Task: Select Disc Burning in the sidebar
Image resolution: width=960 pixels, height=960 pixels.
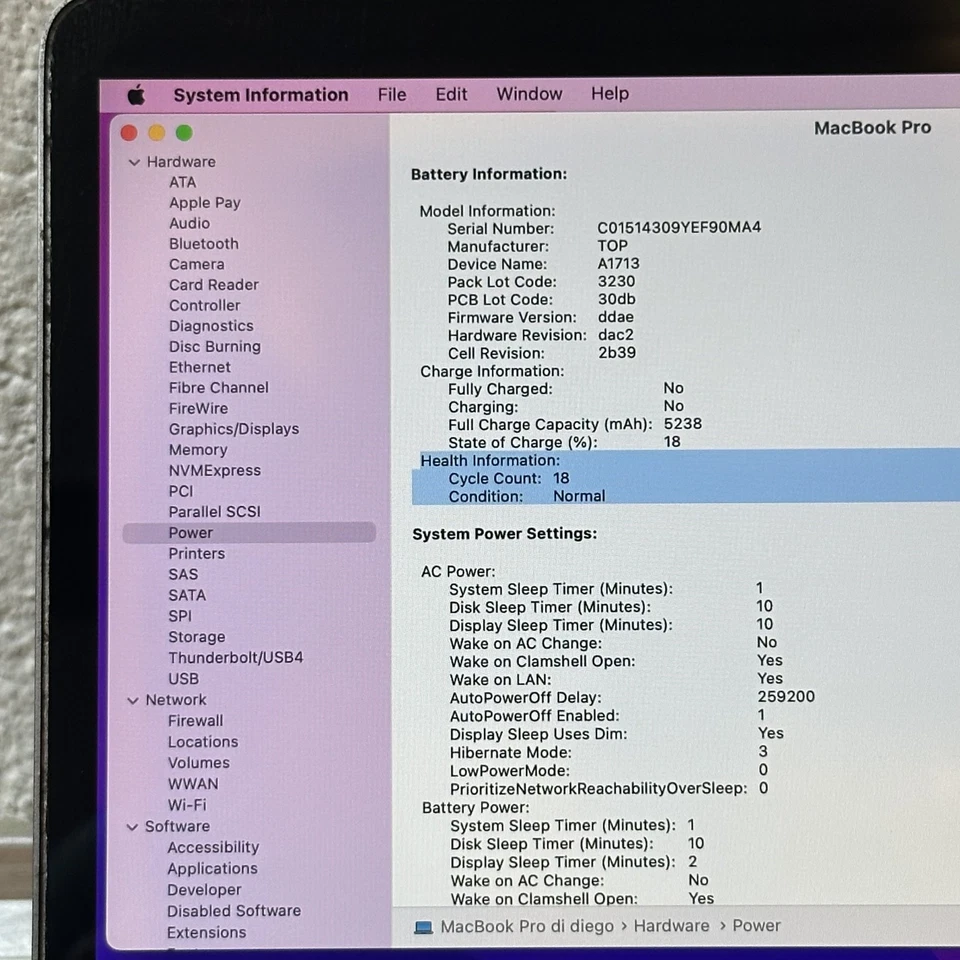Action: point(215,347)
